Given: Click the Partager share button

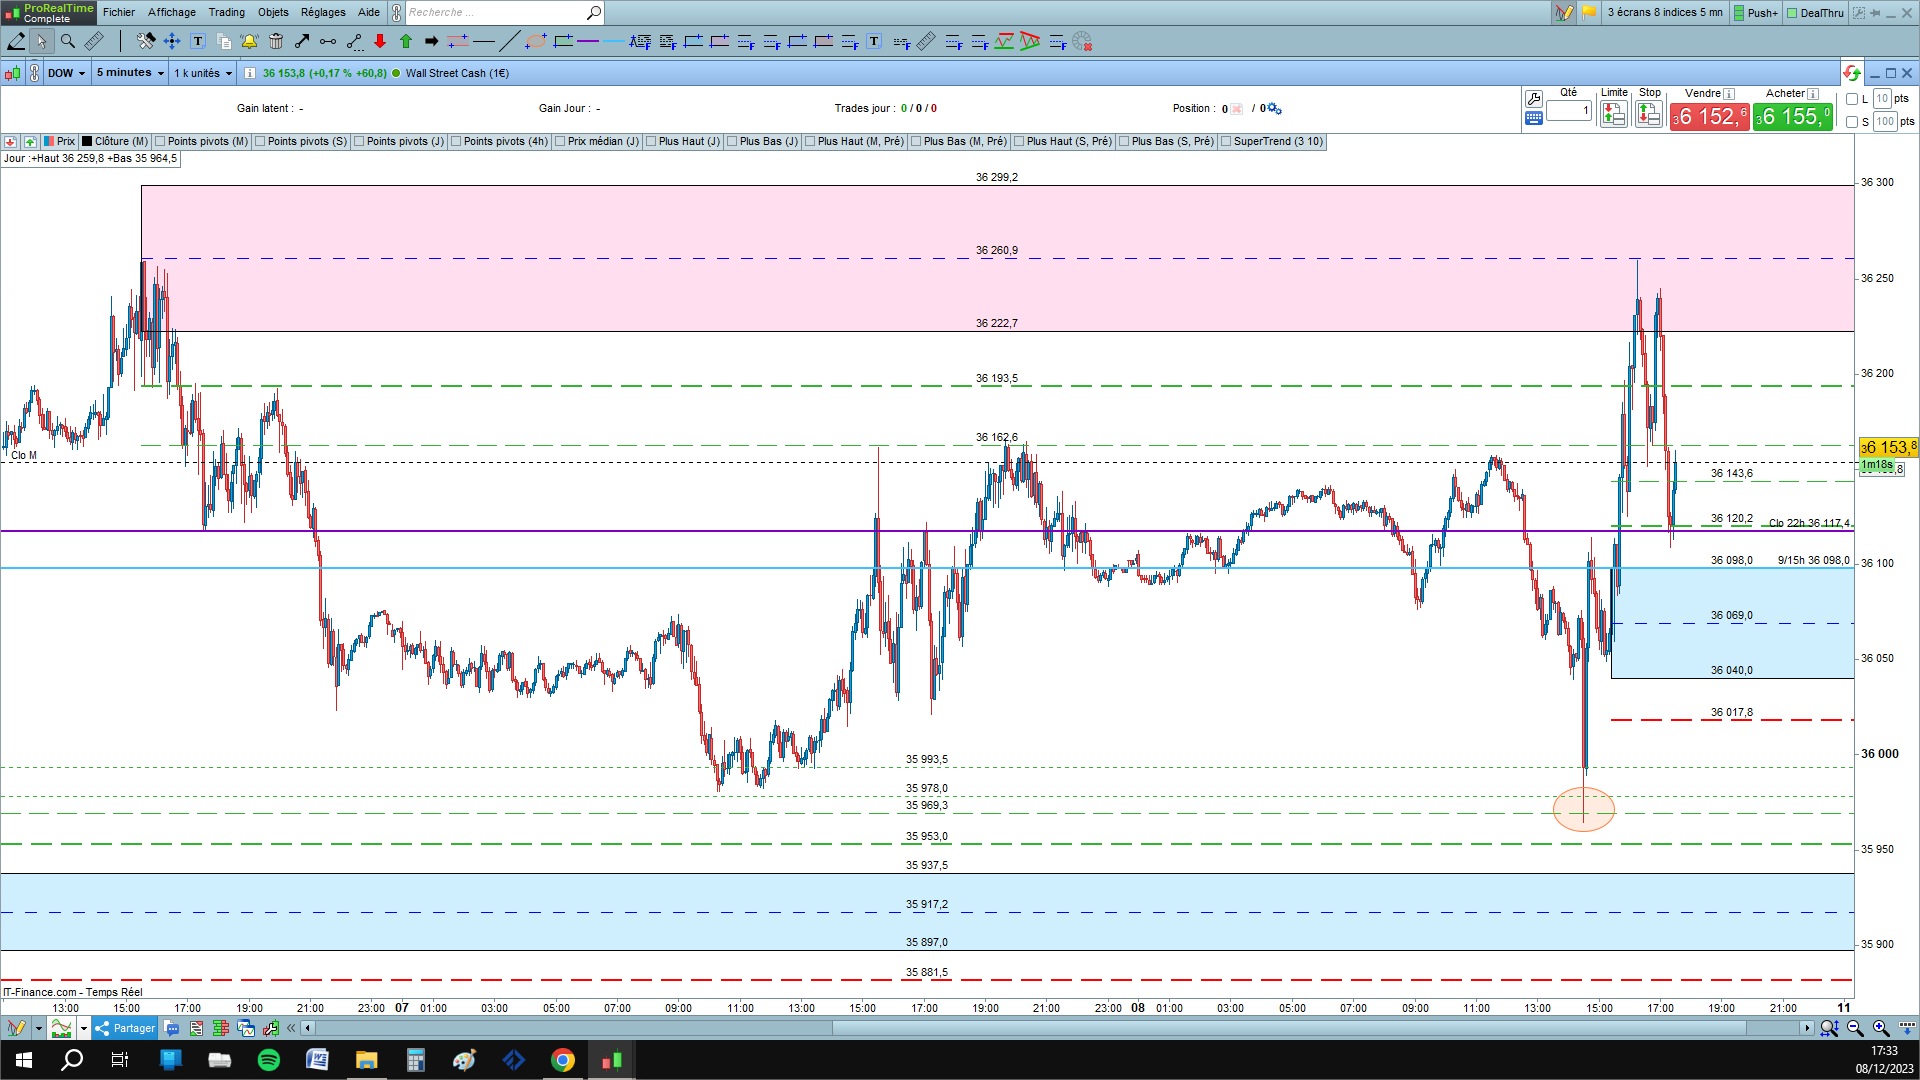Looking at the screenshot, I should 125,1028.
